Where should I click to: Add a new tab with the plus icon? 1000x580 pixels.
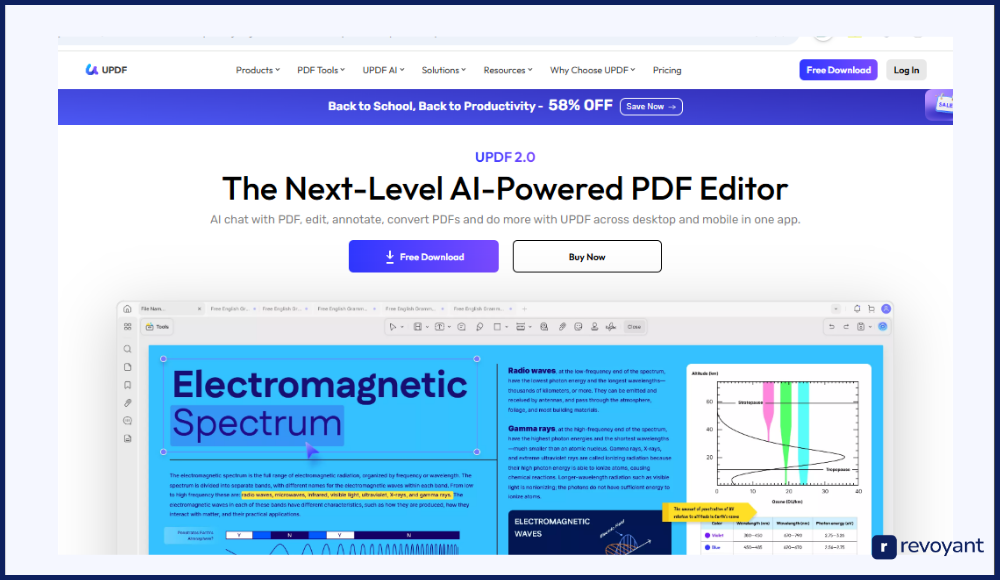pos(525,309)
